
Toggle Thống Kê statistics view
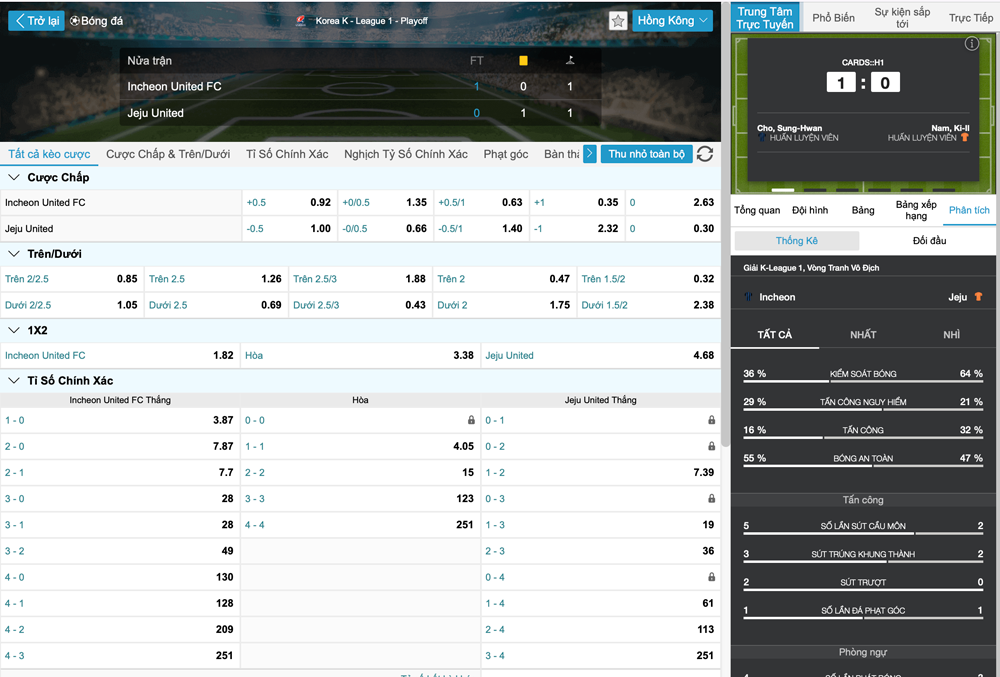pyautogui.click(x=797, y=241)
